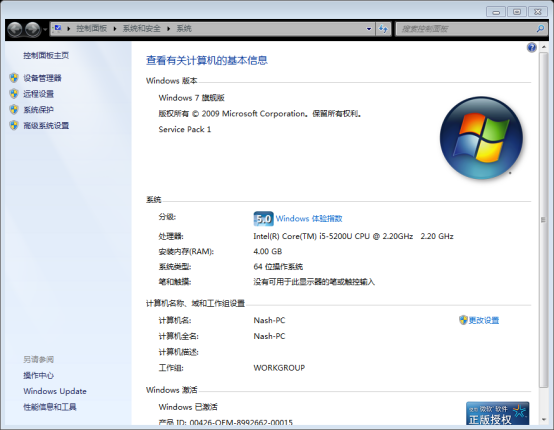The height and width of the screenshot is (430, 554).
Task: Click the shield icon beside 设备管理器
Action: 14,78
